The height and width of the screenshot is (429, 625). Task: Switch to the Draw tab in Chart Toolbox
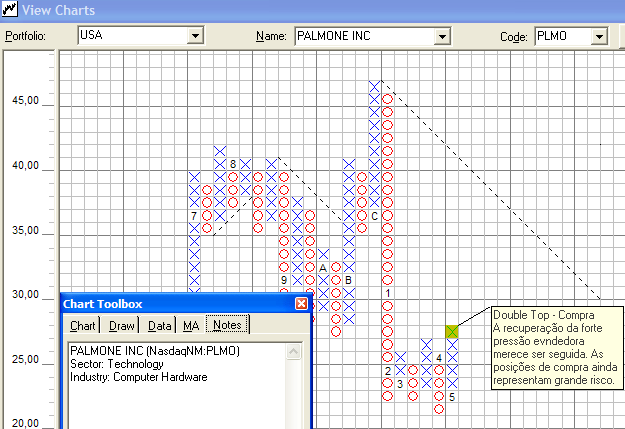pos(121,326)
